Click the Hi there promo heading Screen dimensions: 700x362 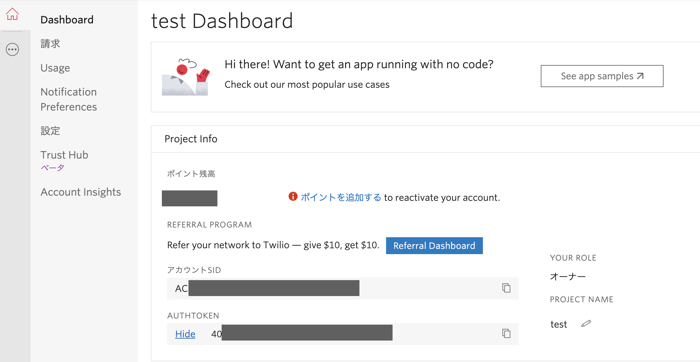[x=359, y=64]
